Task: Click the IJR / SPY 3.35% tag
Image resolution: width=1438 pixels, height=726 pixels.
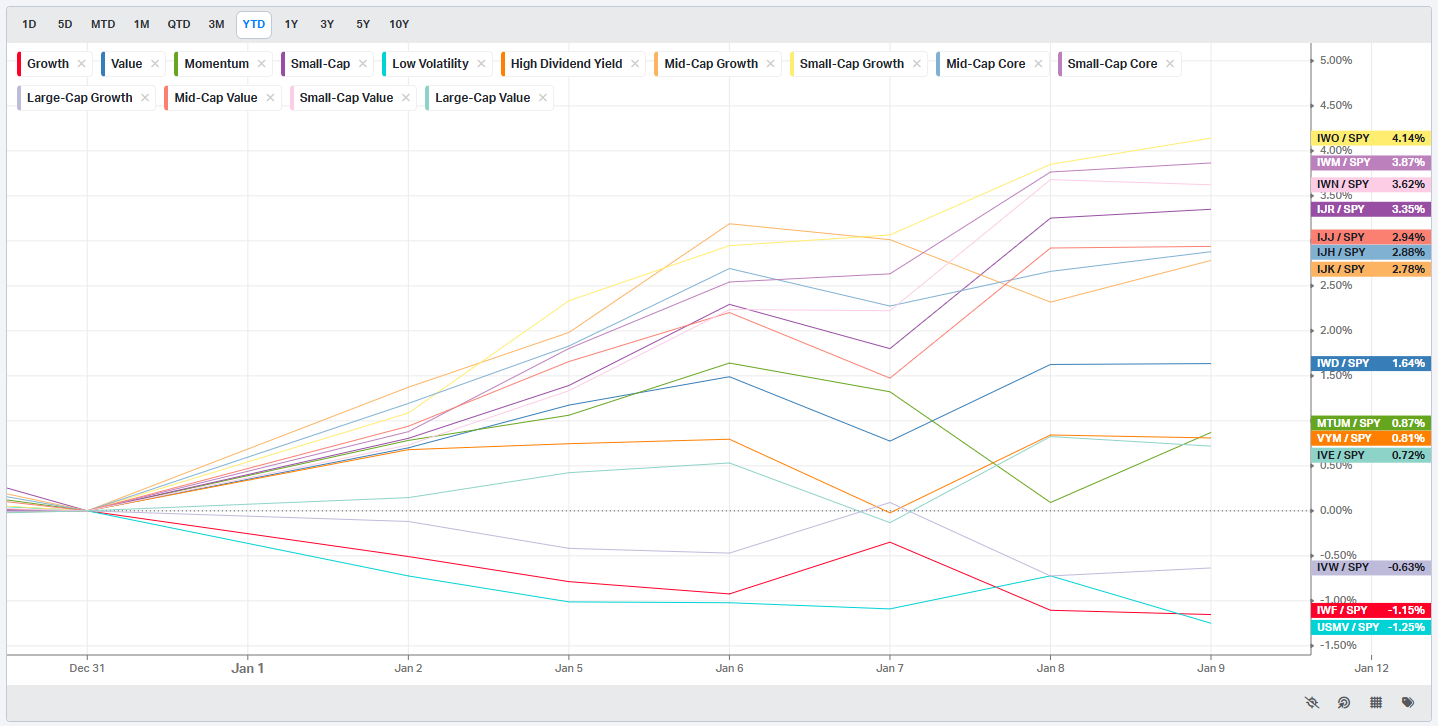Action: (1370, 209)
